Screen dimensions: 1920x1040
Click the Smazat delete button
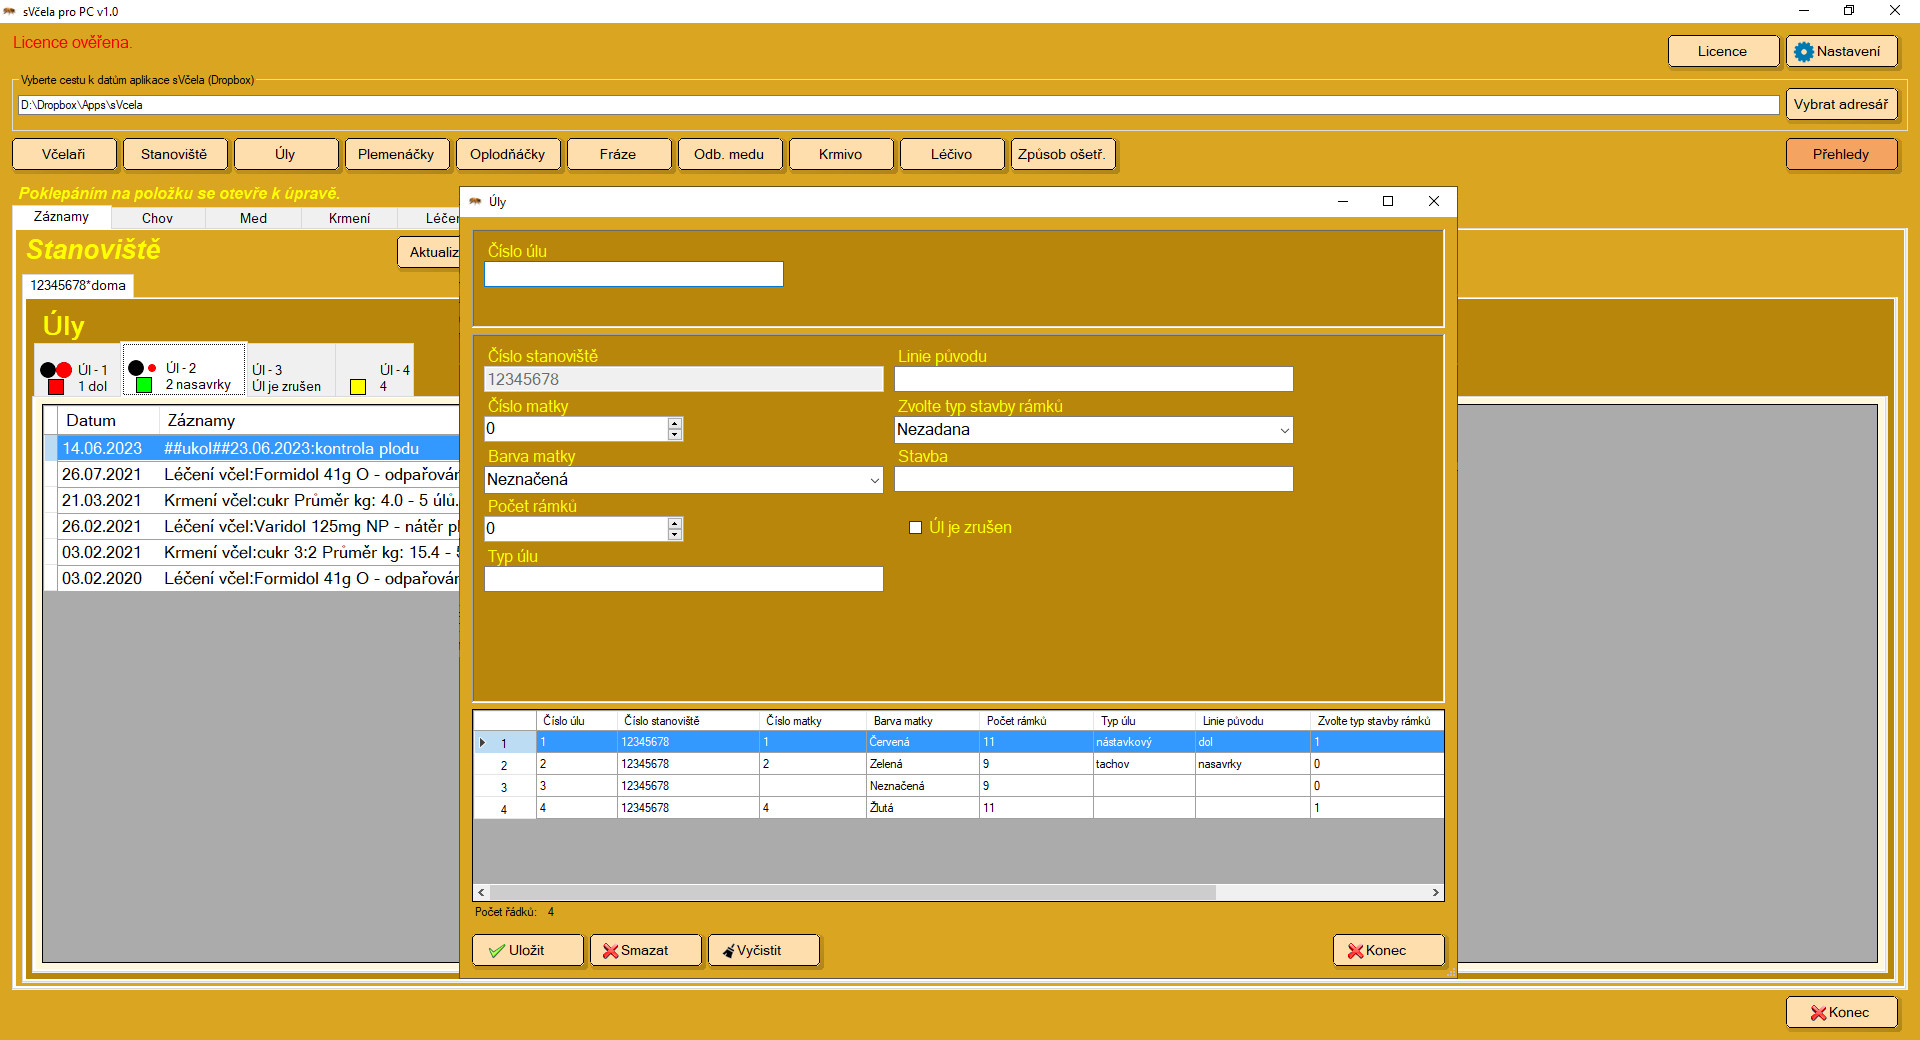pyautogui.click(x=645, y=950)
